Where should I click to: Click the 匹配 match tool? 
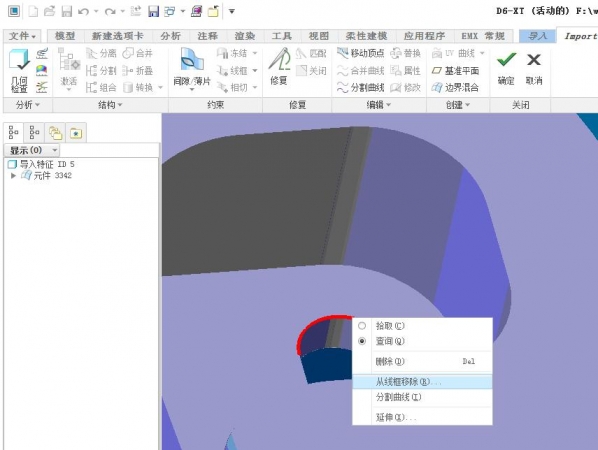pyautogui.click(x=312, y=53)
